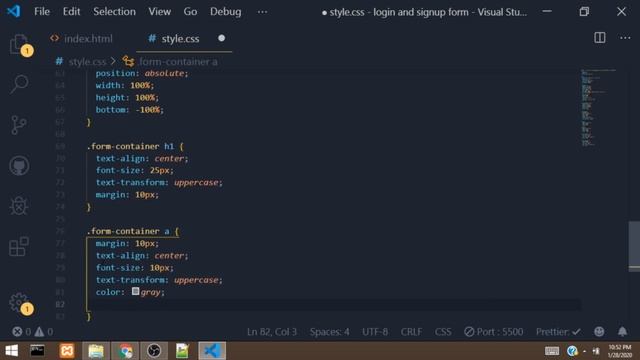Click the '.form-container a {' selector line

coord(133,231)
